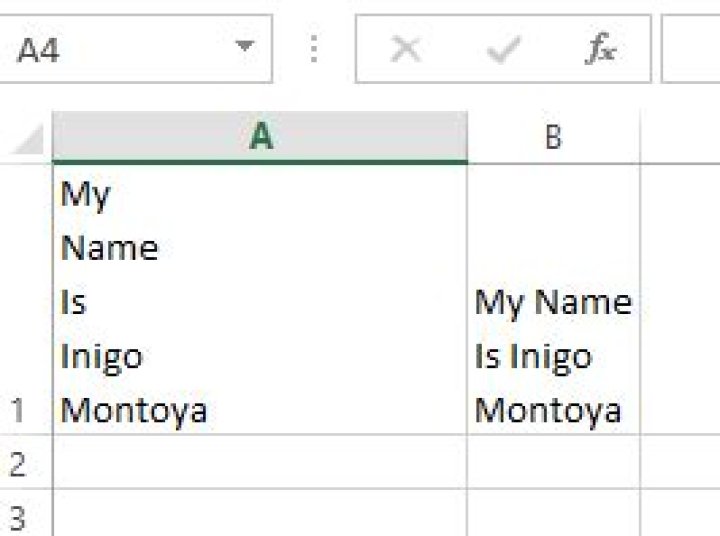Viewport: 720px width, 536px height.
Task: Click empty cell B2
Action: pos(553,462)
